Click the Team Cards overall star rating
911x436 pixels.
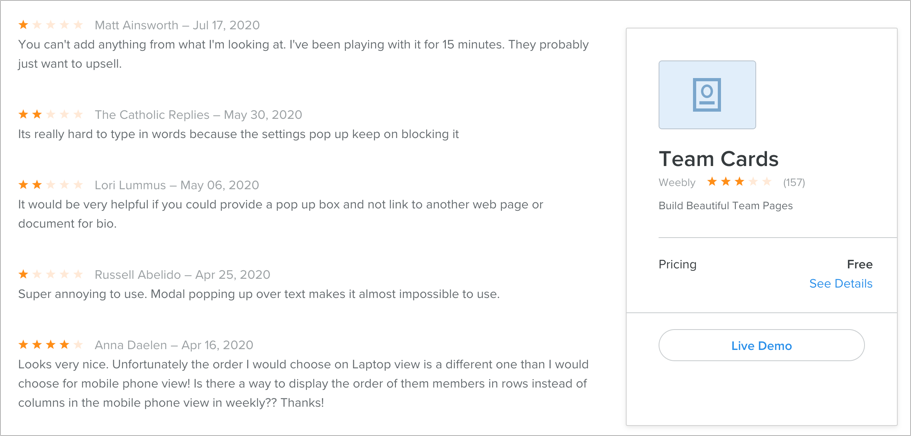tap(739, 182)
